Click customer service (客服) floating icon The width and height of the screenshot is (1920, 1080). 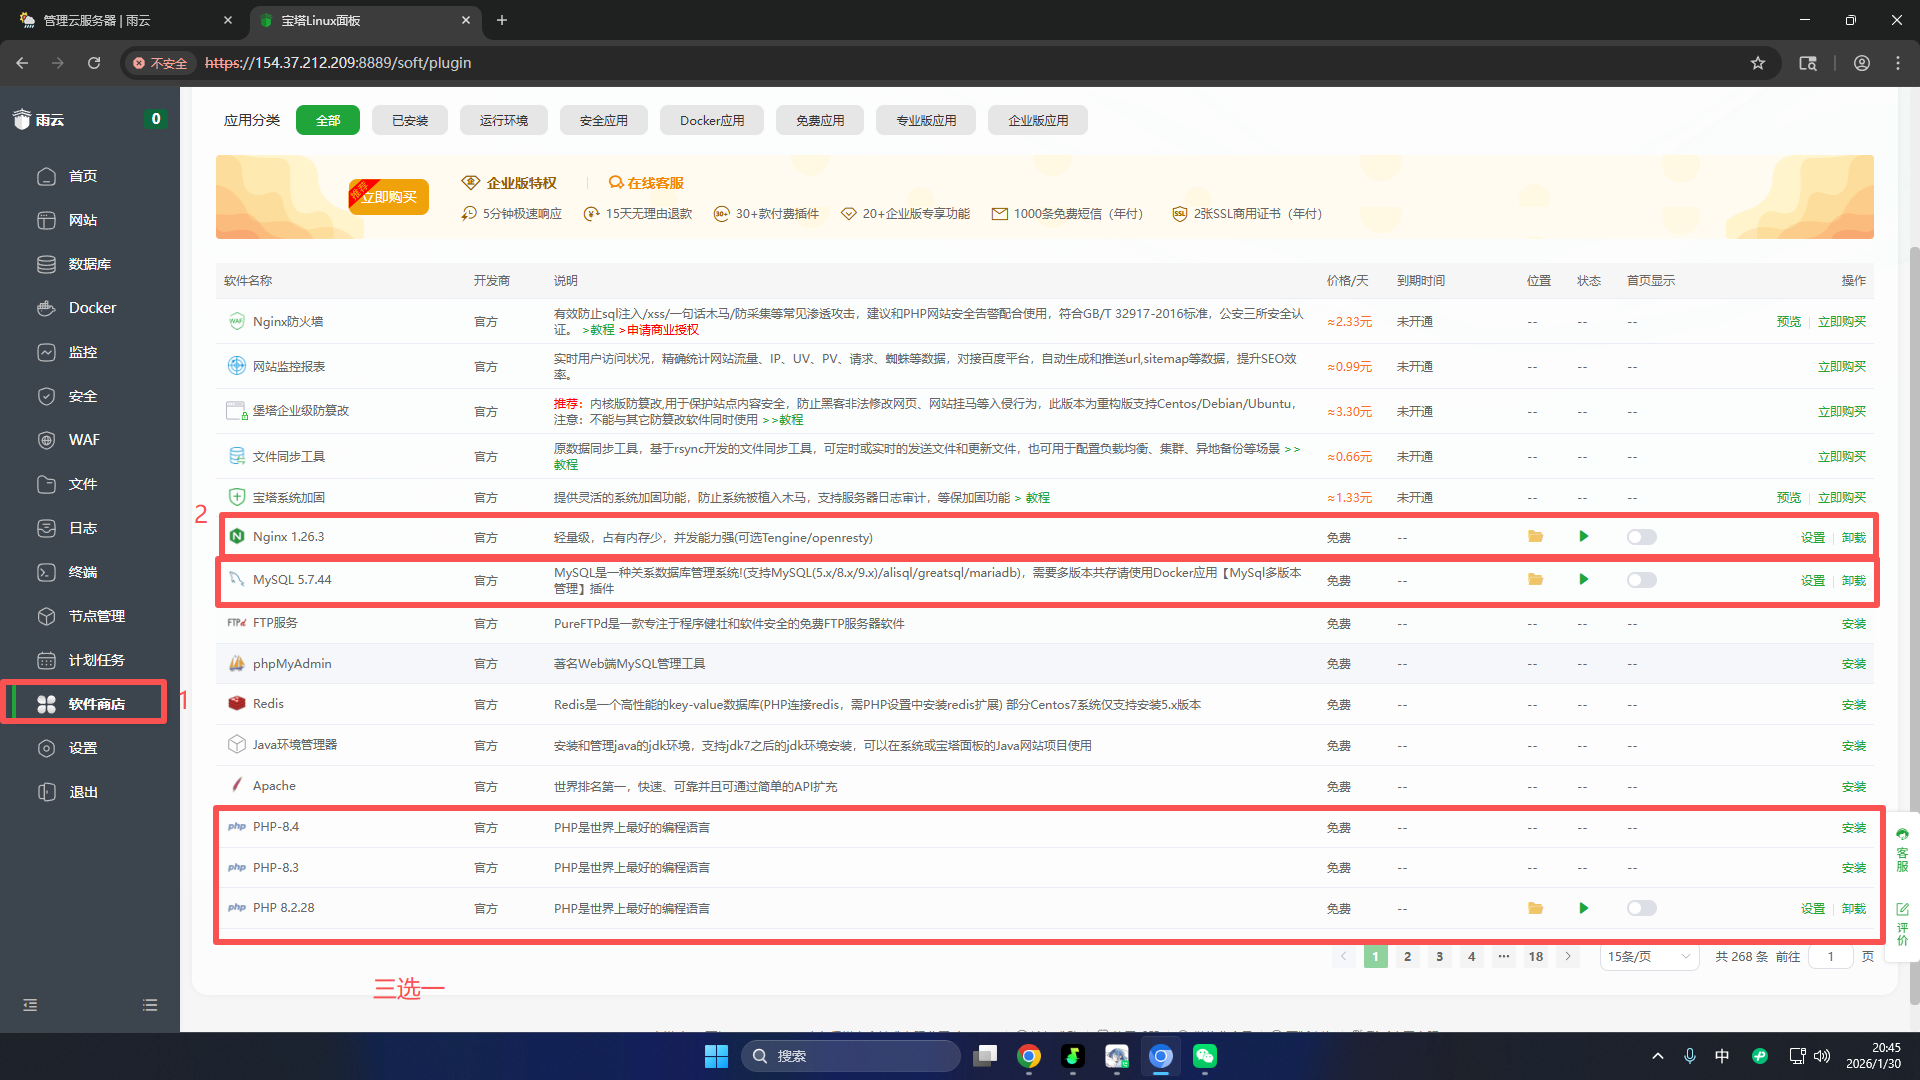click(1902, 850)
